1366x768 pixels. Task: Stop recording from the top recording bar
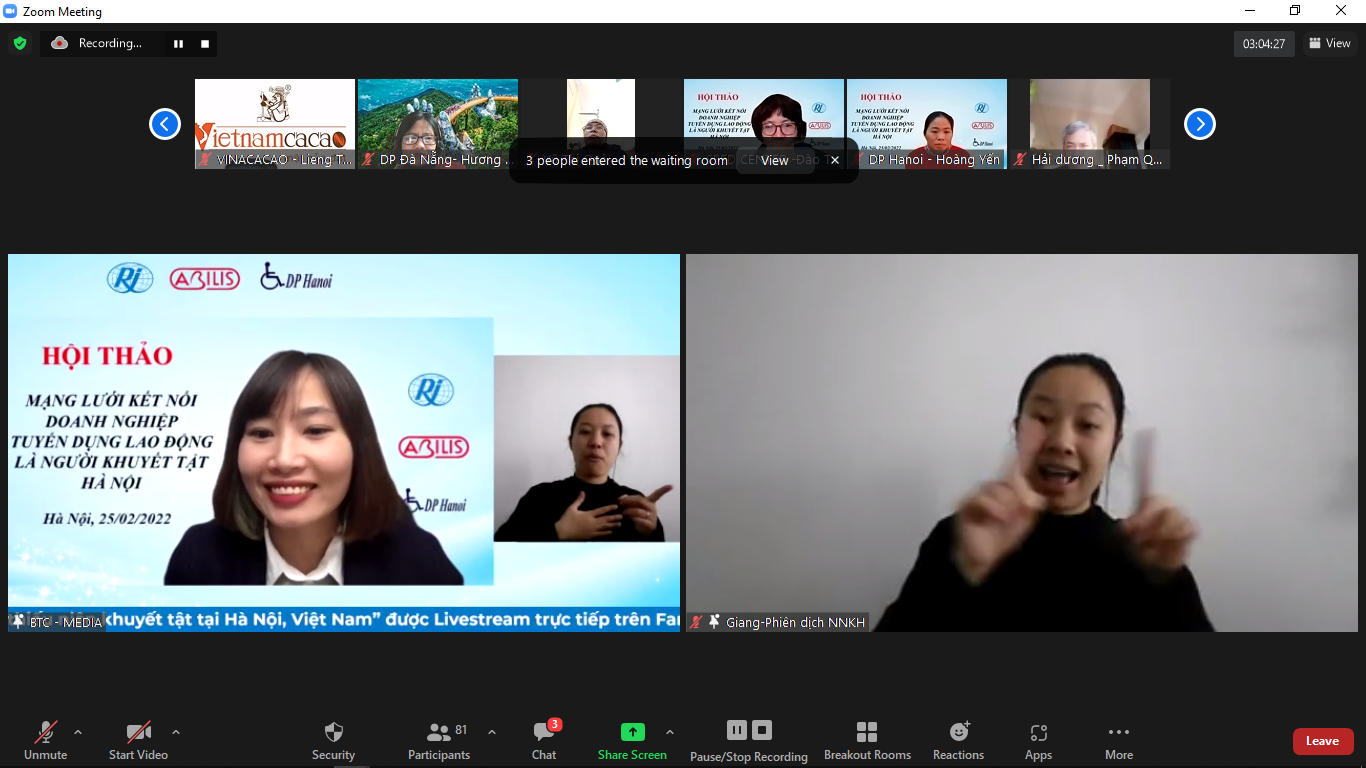tap(205, 44)
